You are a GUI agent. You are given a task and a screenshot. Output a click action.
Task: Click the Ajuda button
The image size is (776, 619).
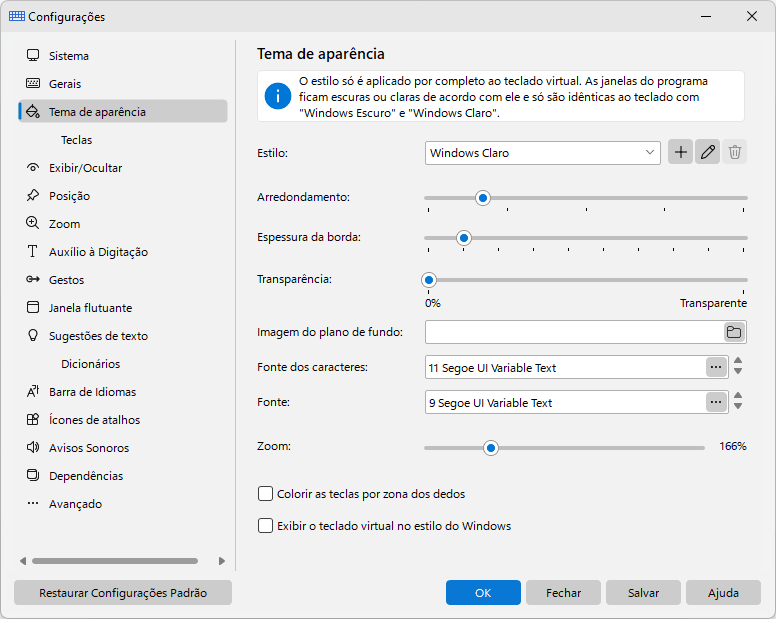[x=723, y=592]
